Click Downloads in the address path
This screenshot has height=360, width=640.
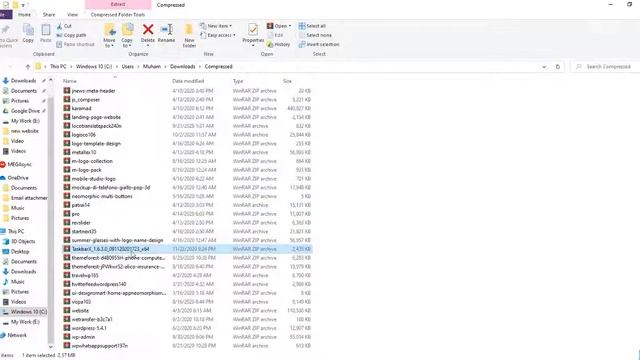182,67
